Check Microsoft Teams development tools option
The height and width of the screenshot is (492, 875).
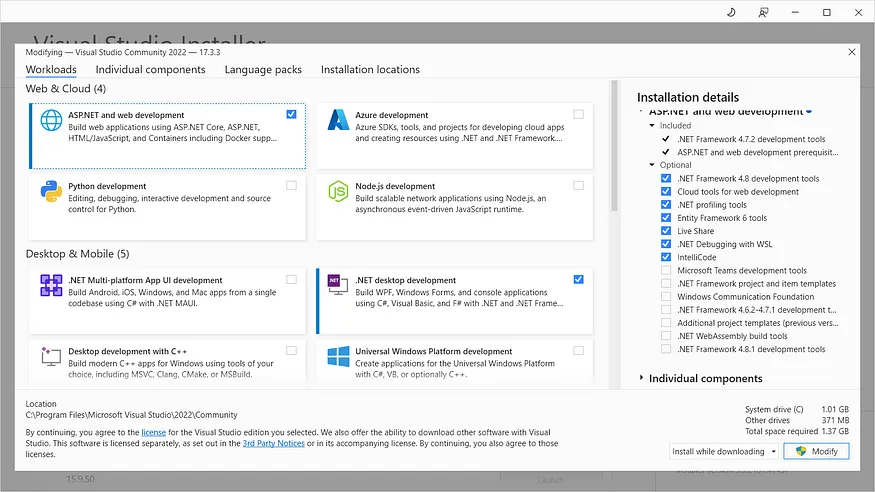tap(666, 271)
